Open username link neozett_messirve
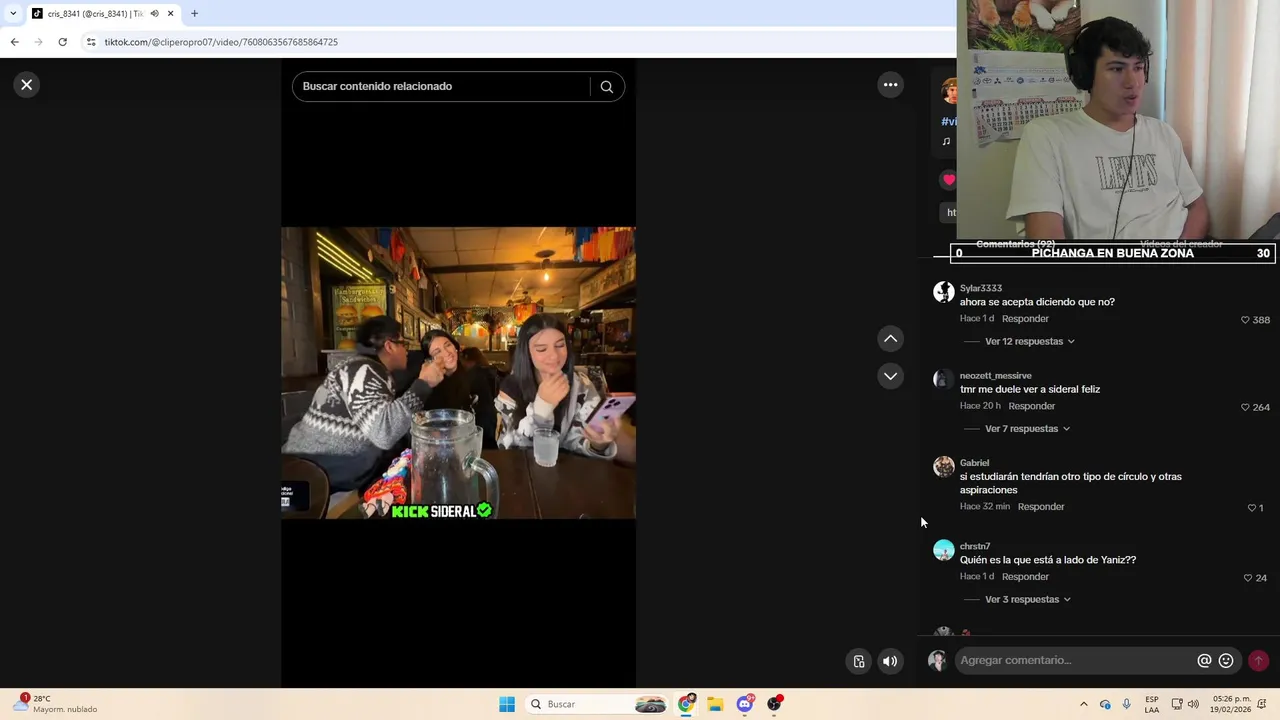 pos(996,376)
